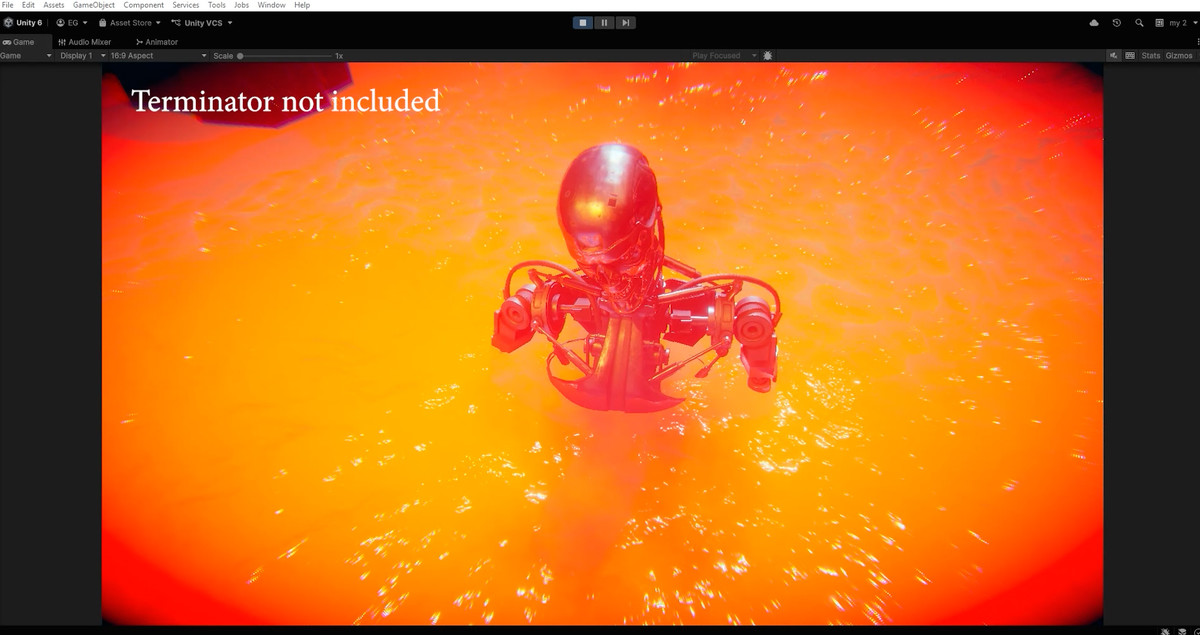
Task: Open Undo History with the clock icon
Action: pyautogui.click(x=1117, y=22)
